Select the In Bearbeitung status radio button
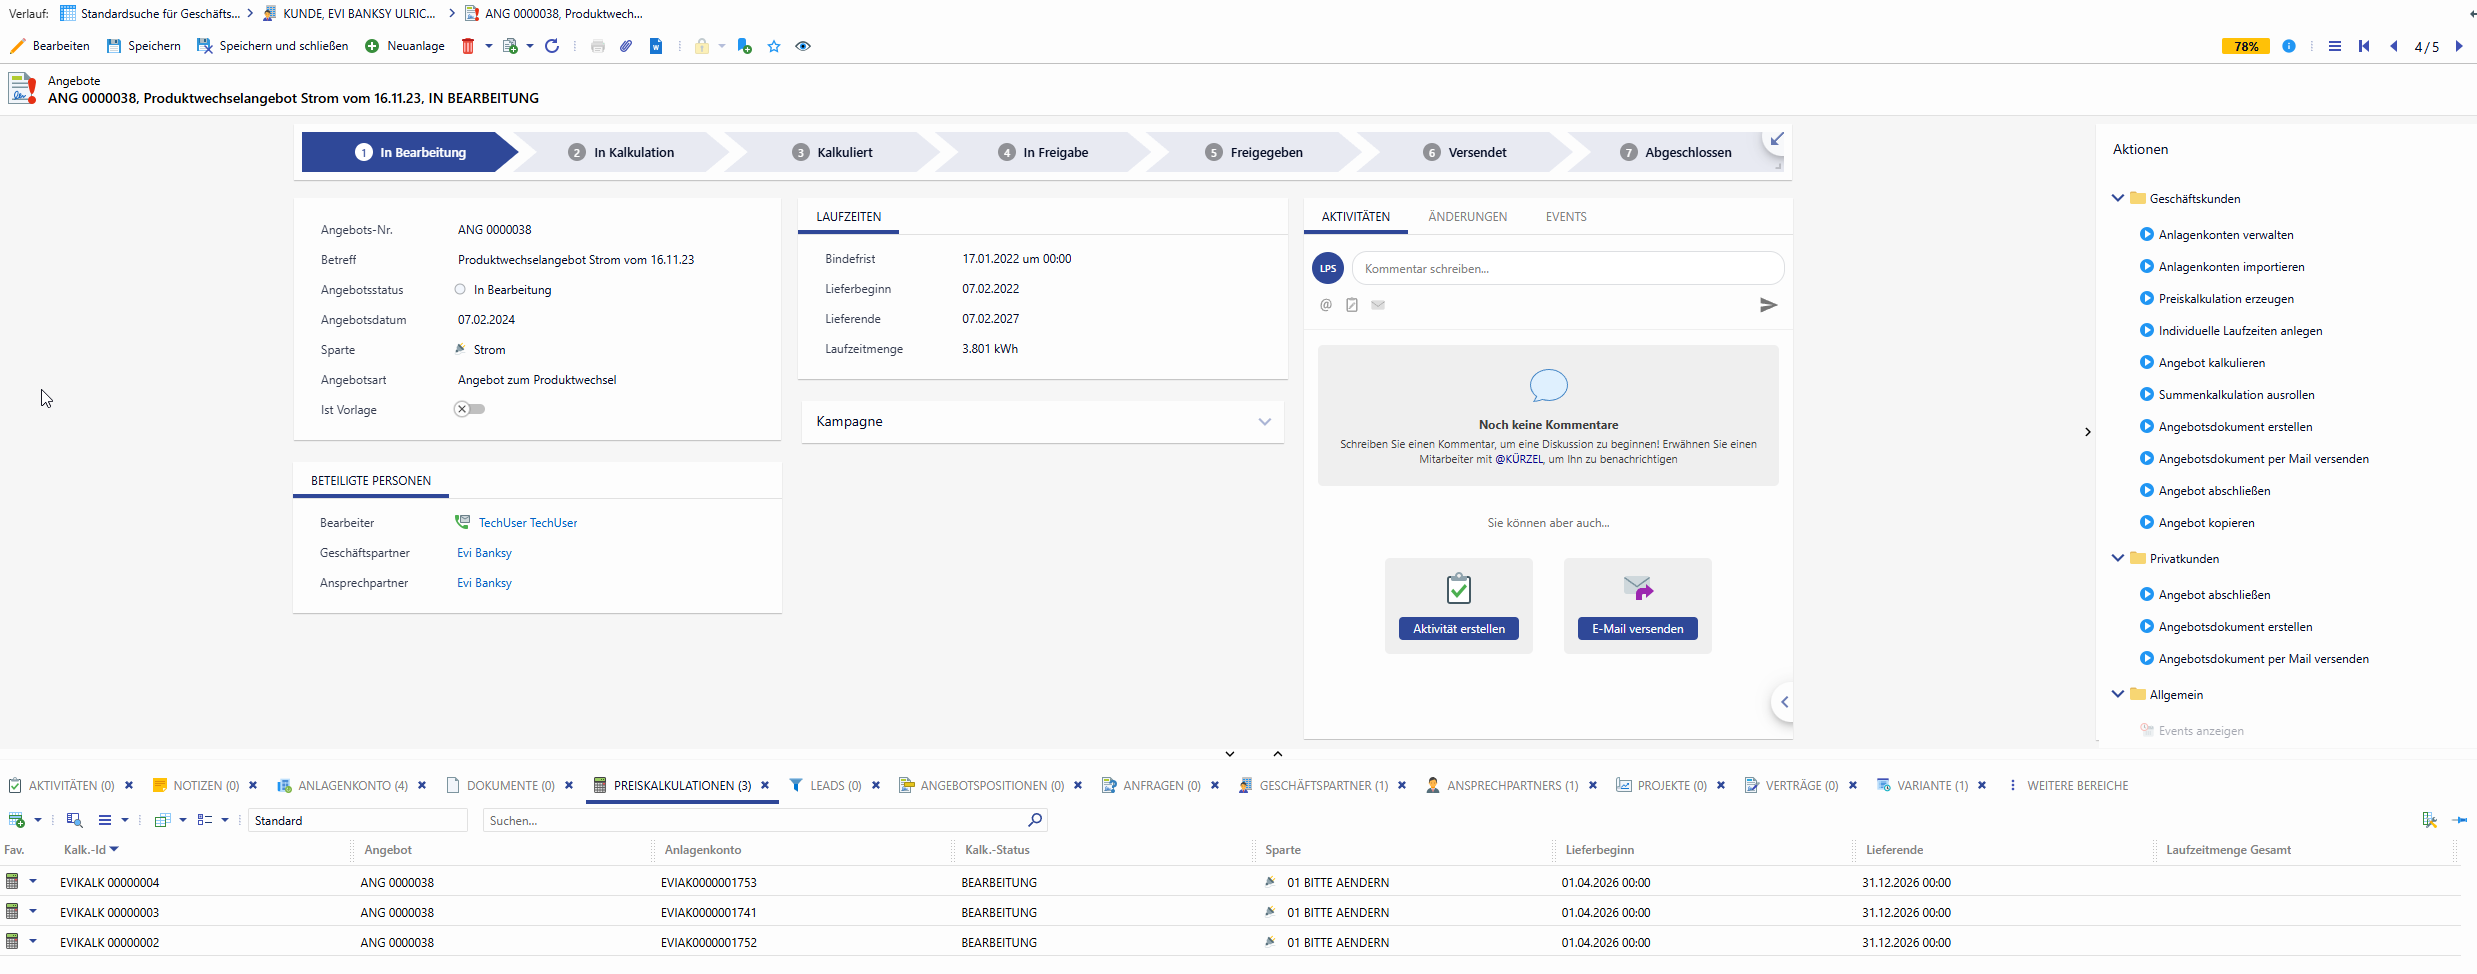The width and height of the screenshot is (2477, 974). pyautogui.click(x=460, y=290)
